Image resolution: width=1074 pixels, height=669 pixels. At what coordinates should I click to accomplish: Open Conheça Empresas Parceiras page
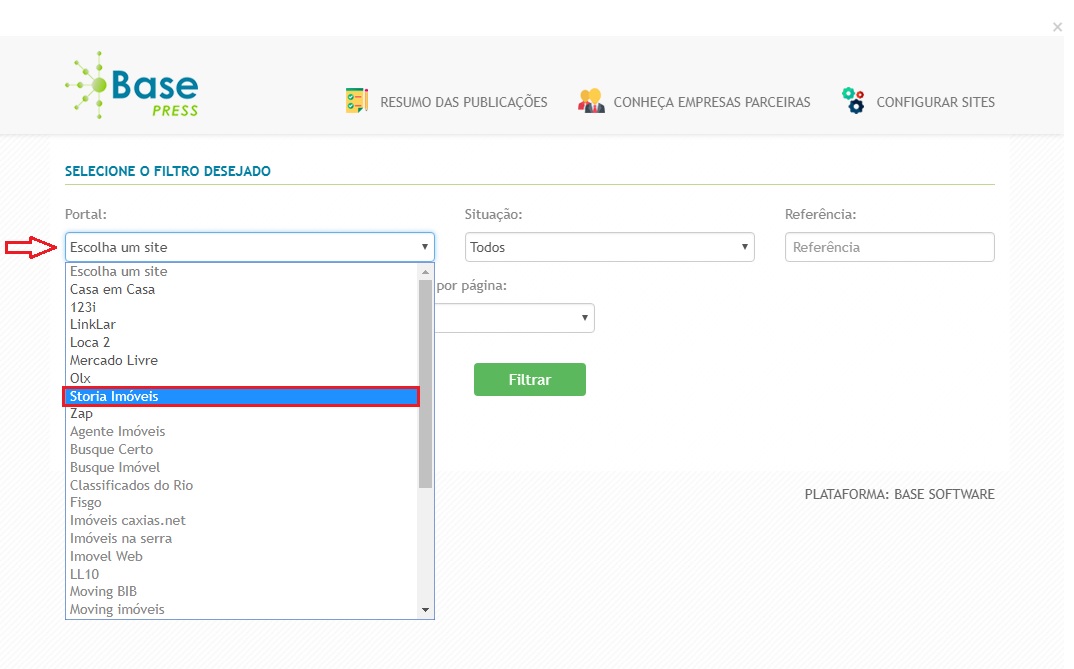pos(711,102)
